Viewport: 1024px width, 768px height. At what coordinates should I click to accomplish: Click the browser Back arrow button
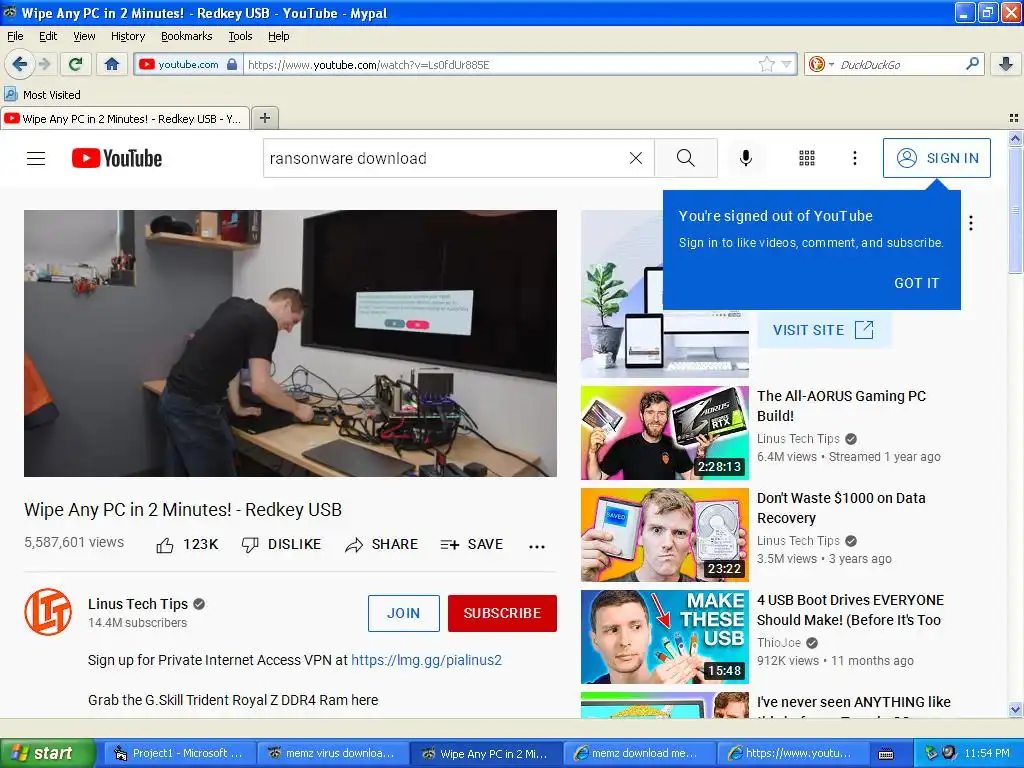18,64
